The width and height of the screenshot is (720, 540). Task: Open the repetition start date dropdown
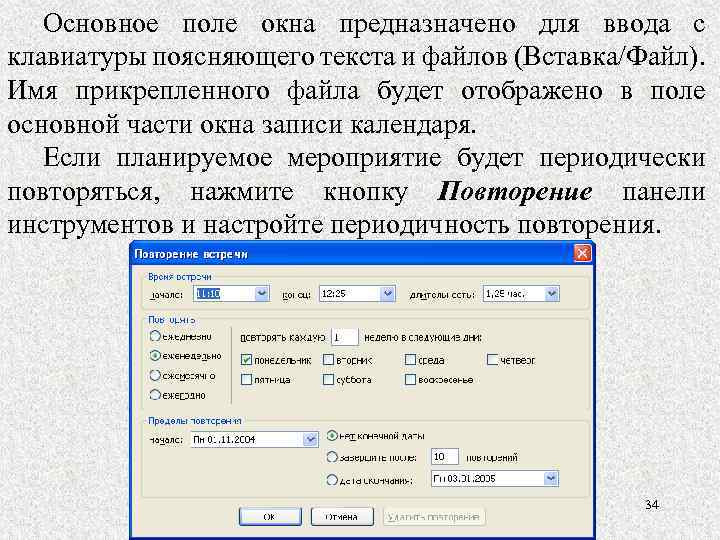click(310, 439)
